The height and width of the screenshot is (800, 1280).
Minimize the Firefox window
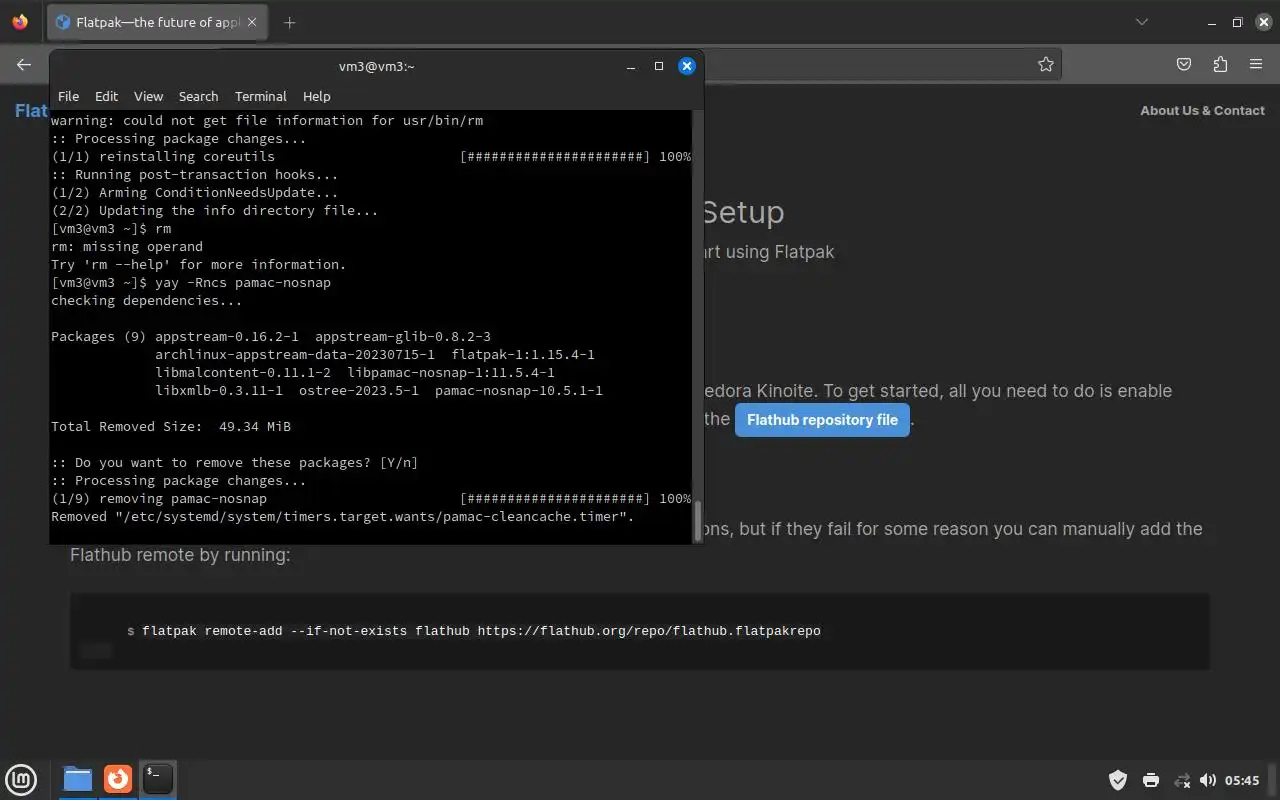point(1212,22)
